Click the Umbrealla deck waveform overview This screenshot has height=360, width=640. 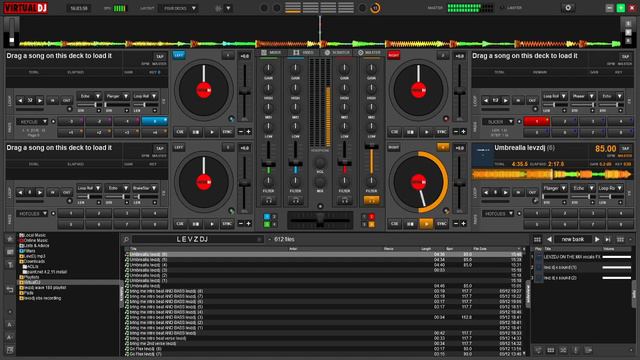pos(551,175)
